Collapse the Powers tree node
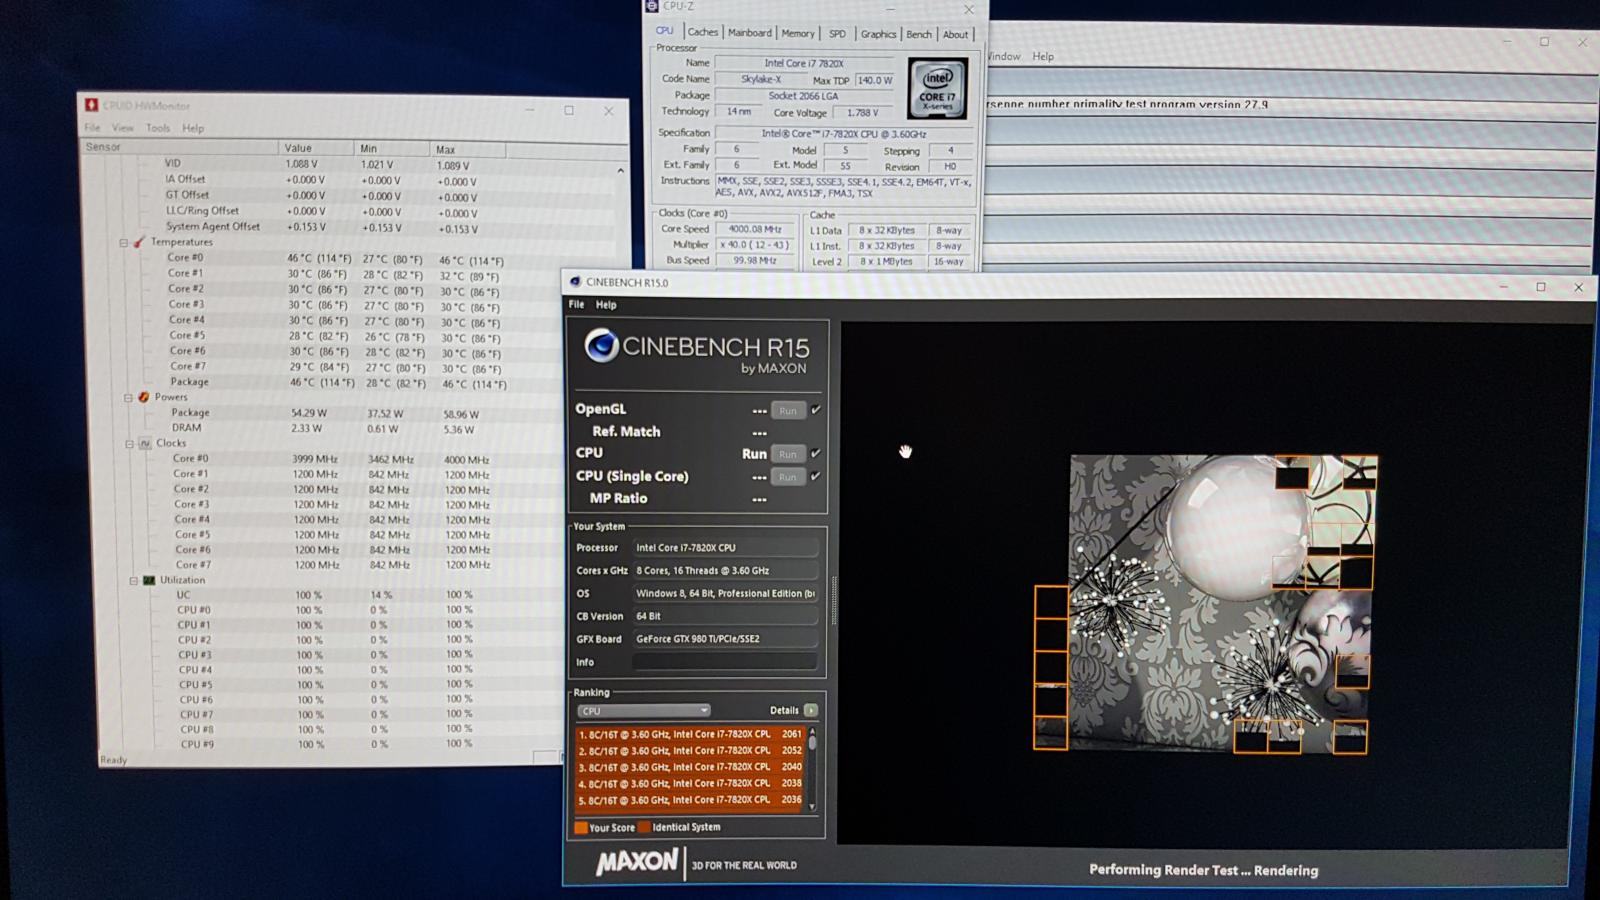Image resolution: width=1600 pixels, height=900 pixels. (x=128, y=397)
